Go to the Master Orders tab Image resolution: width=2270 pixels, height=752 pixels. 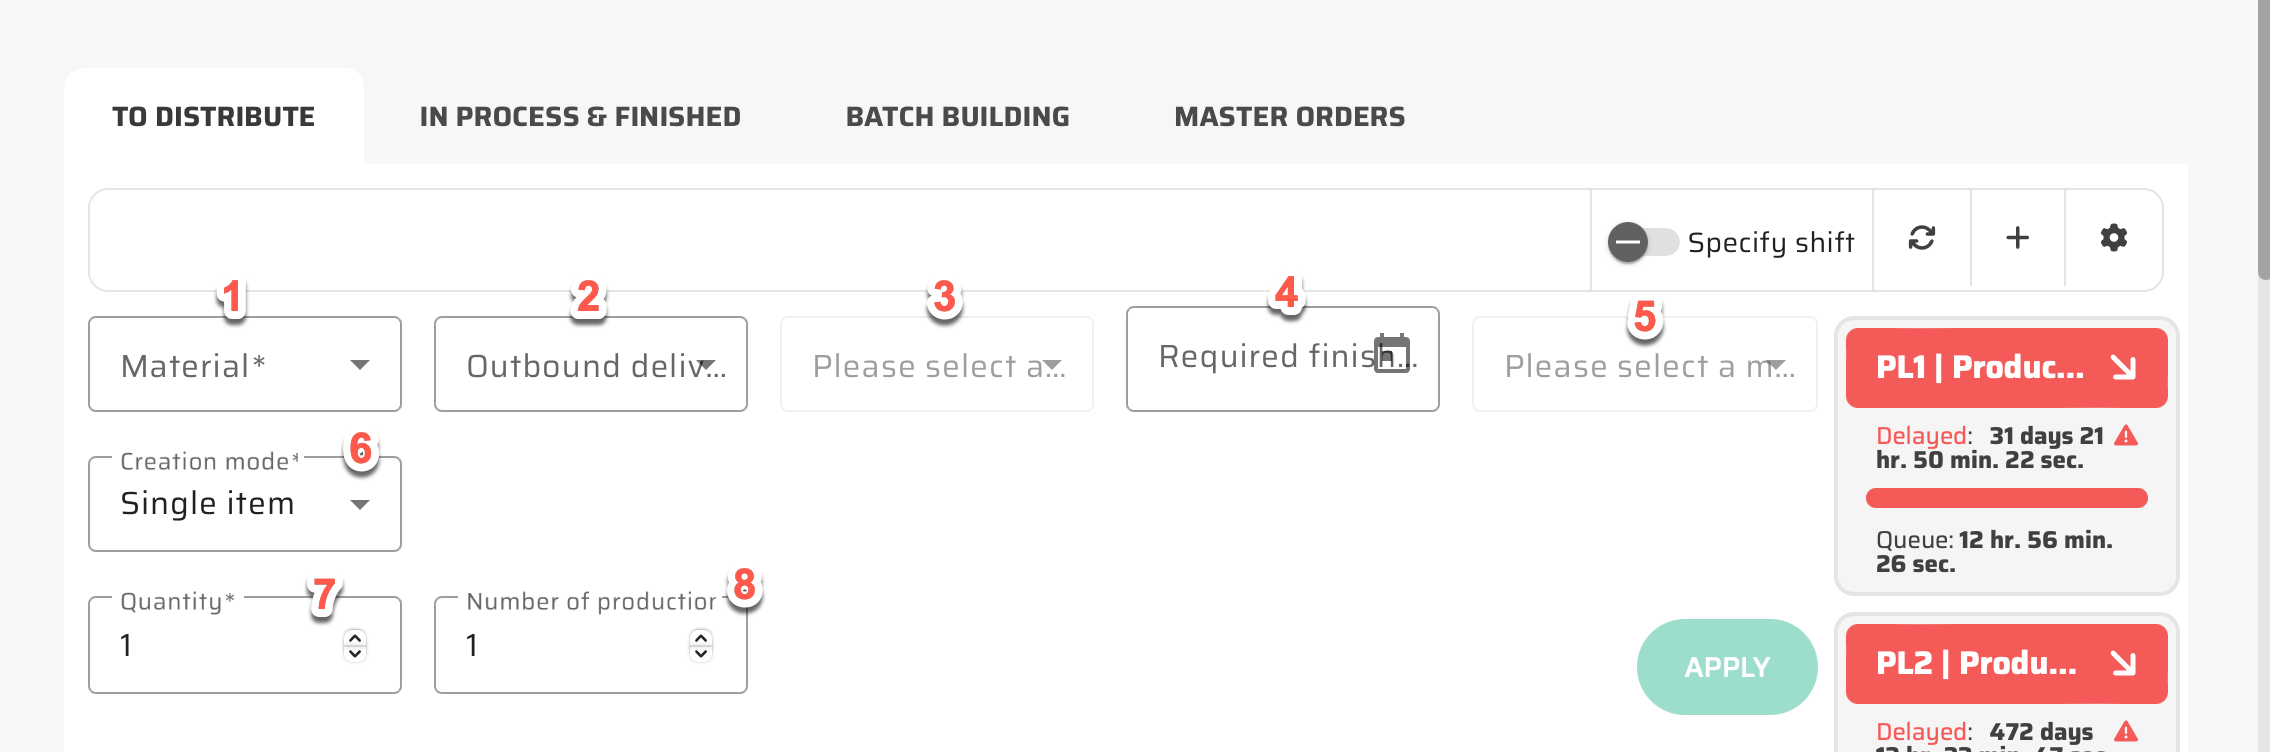tap(1289, 117)
